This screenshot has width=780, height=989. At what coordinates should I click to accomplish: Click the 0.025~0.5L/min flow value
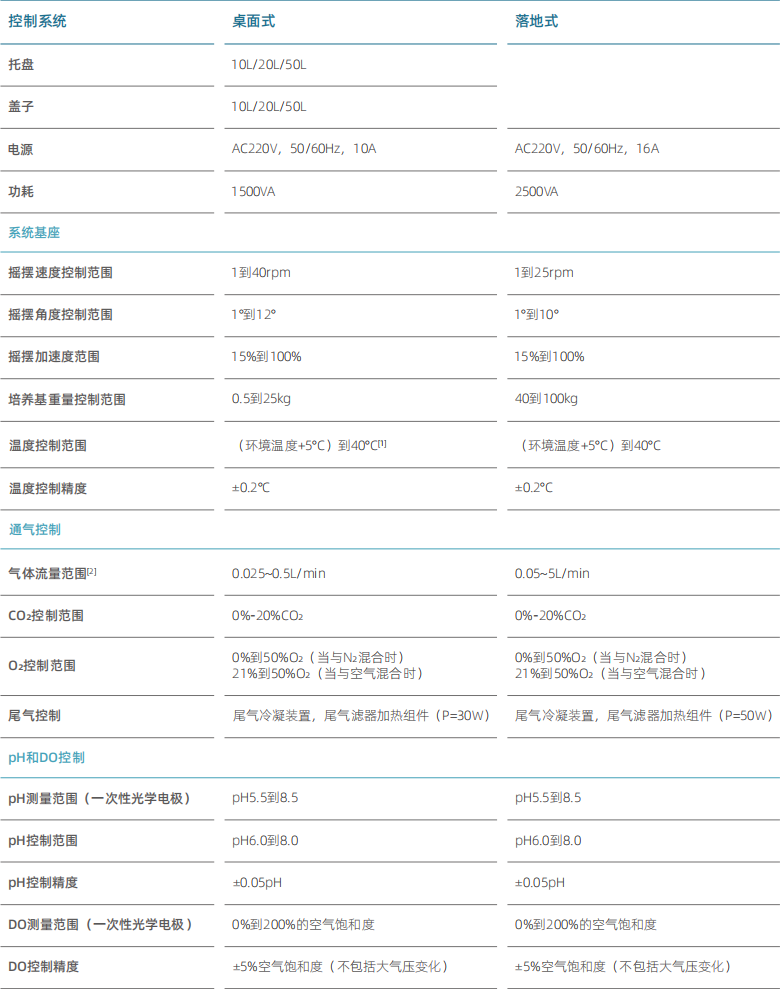pyautogui.click(x=279, y=573)
